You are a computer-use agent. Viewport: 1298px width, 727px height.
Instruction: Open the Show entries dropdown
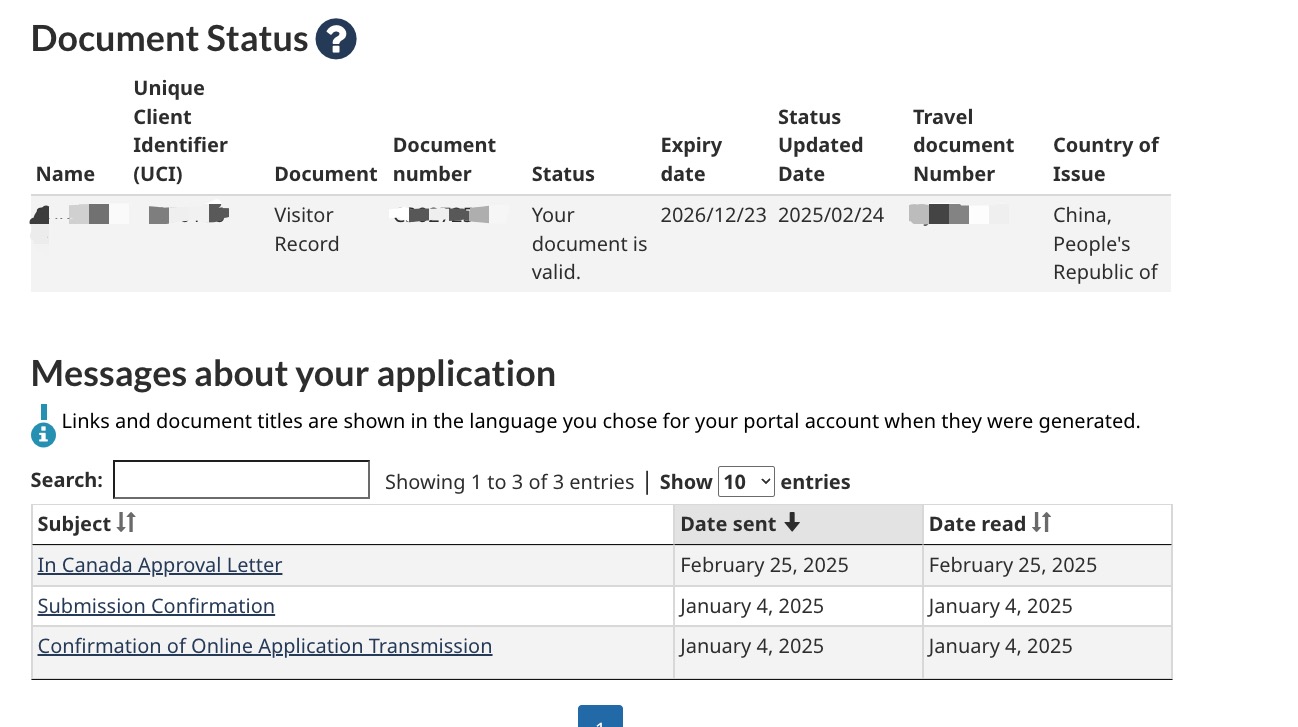point(746,481)
